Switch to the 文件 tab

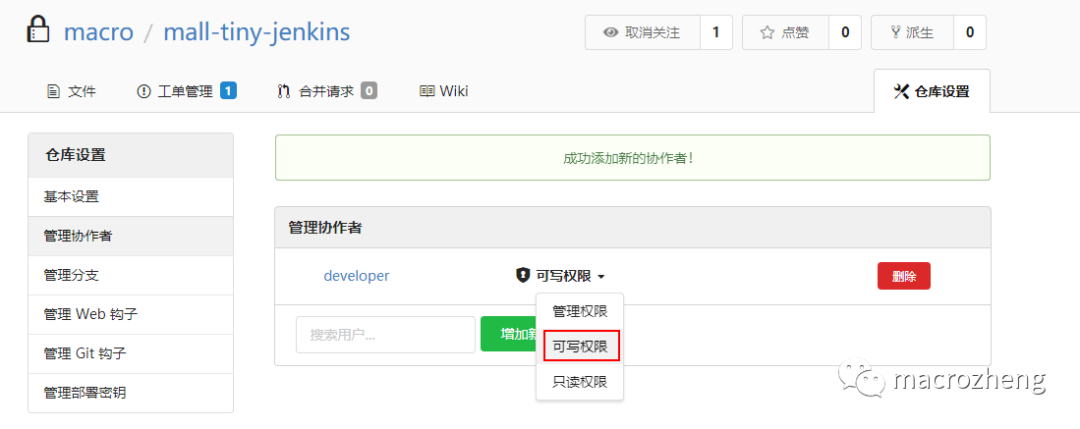click(71, 91)
